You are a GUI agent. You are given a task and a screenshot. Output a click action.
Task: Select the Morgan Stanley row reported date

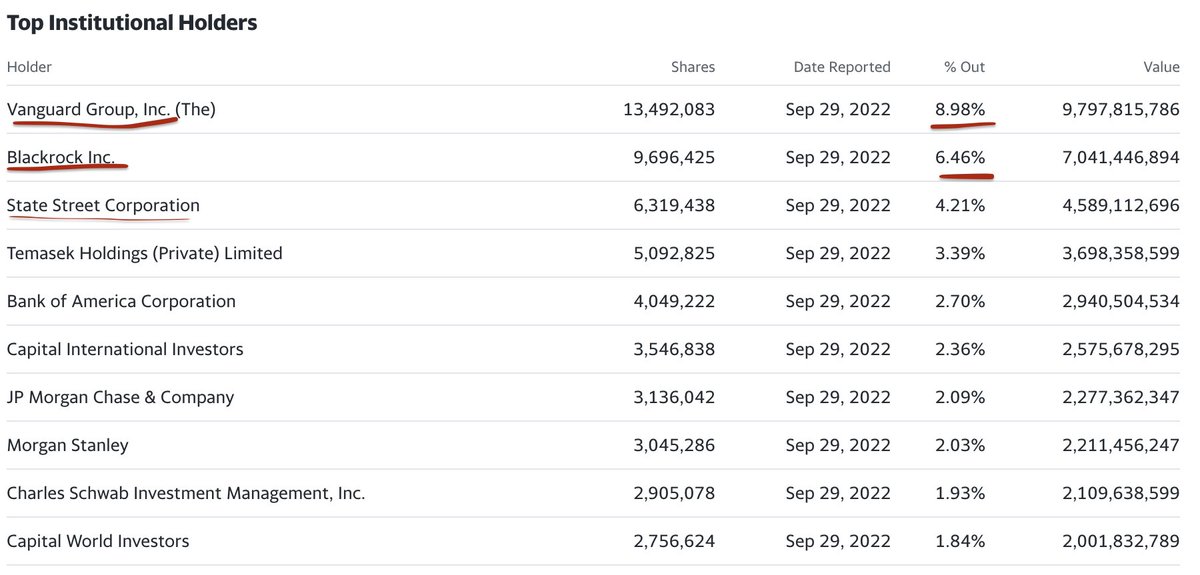tap(838, 445)
